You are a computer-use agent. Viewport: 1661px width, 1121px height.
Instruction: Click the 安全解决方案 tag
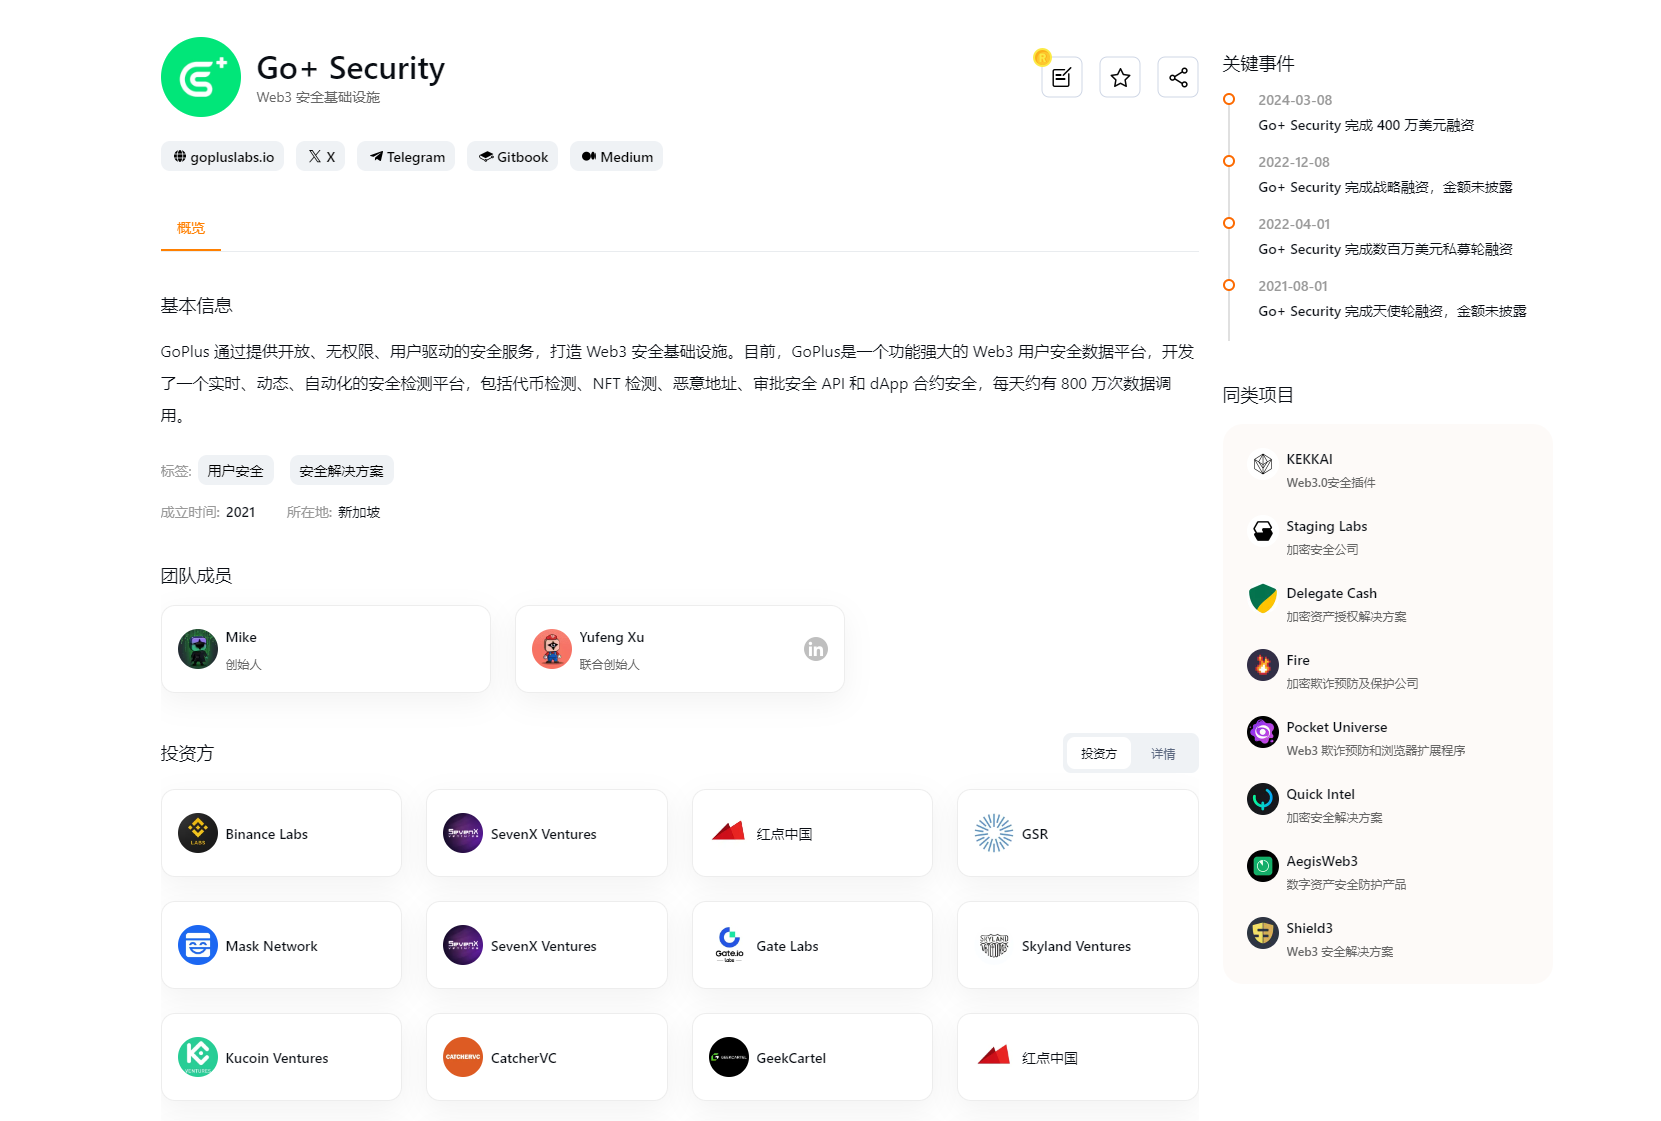coord(341,470)
